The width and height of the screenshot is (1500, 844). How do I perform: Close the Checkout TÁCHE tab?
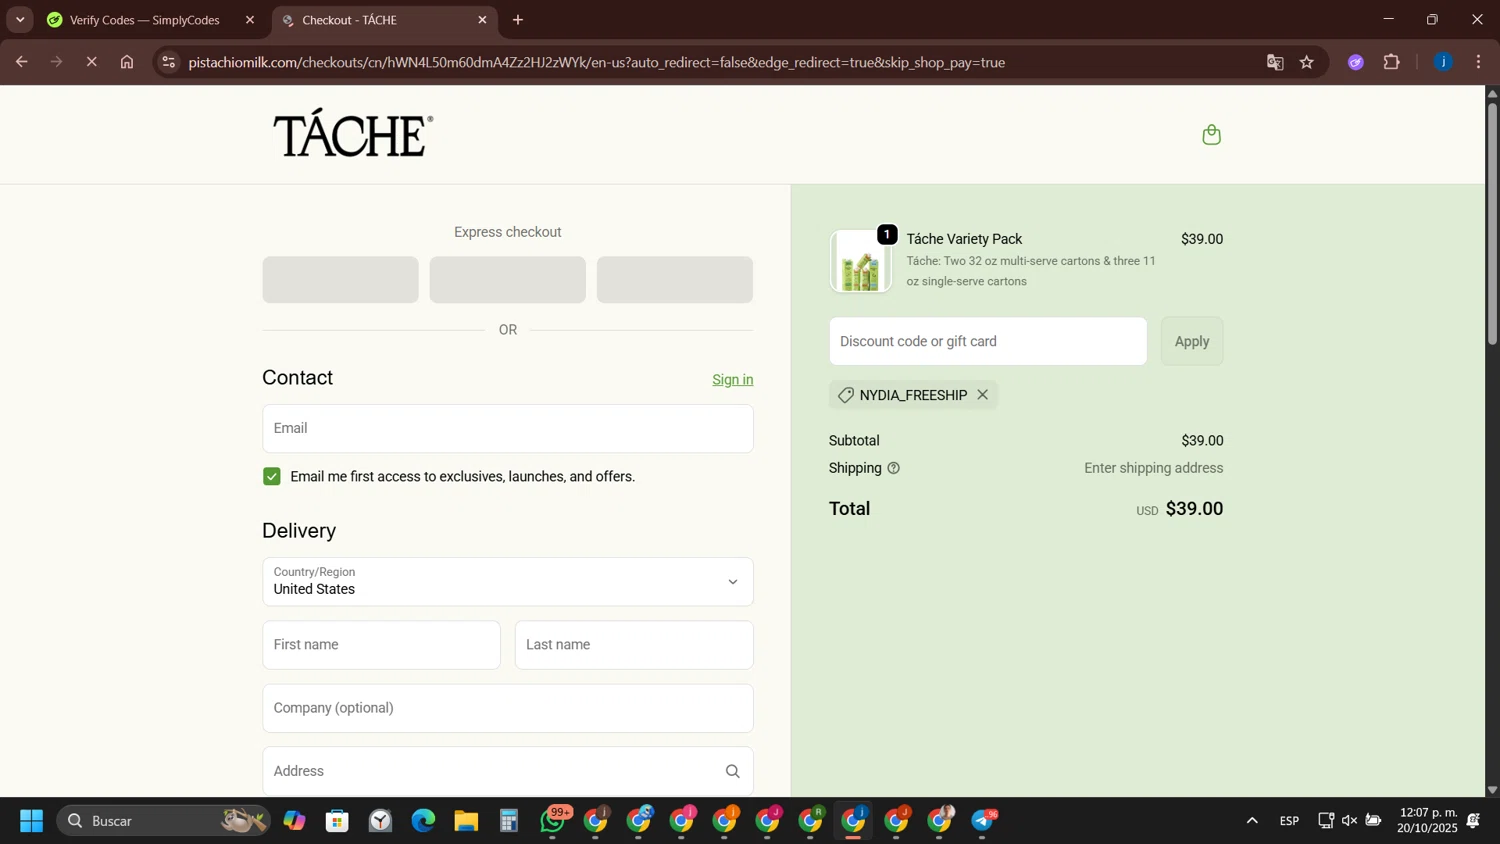pos(482,20)
